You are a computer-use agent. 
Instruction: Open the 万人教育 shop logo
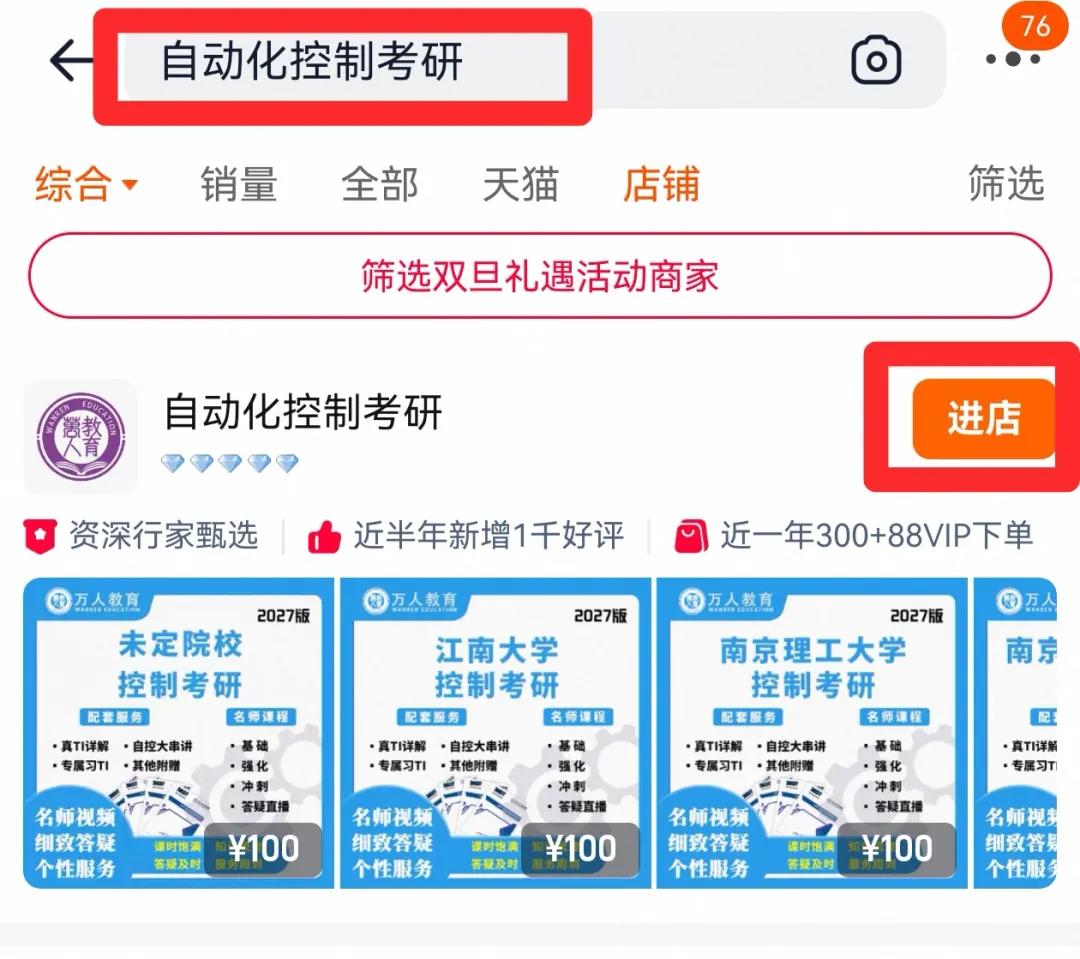[x=81, y=437]
